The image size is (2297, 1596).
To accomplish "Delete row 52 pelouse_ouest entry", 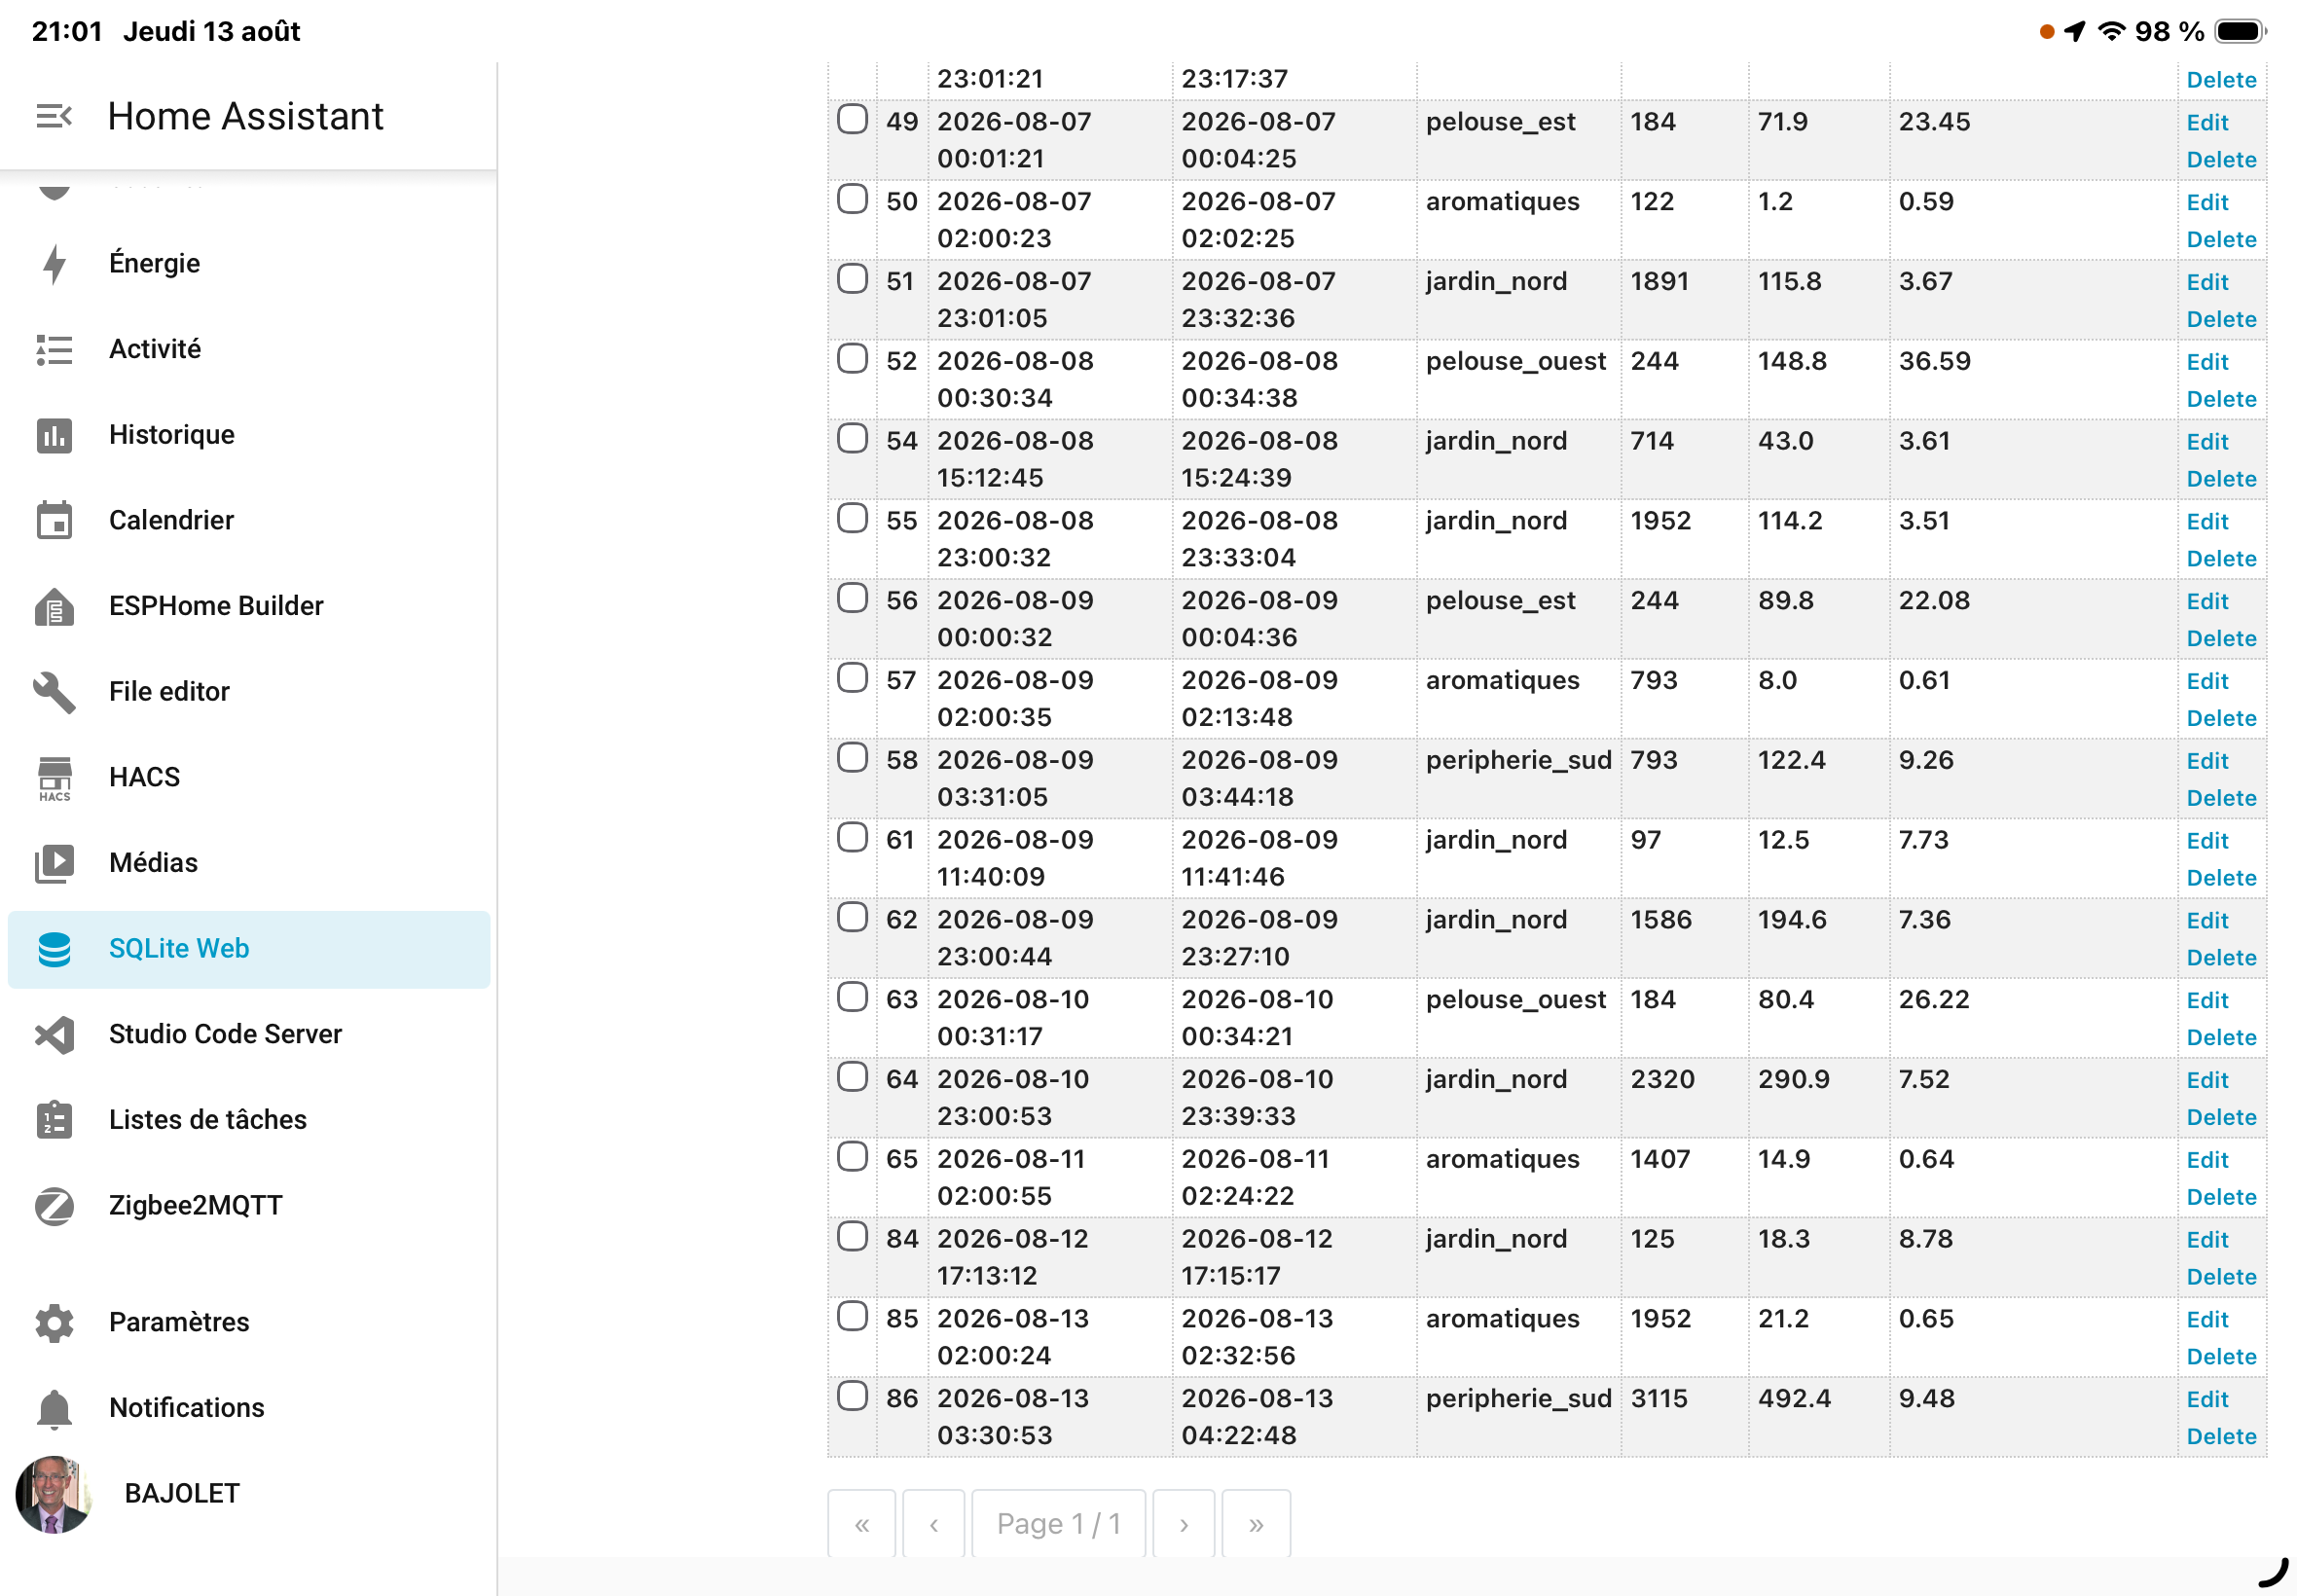I will [2220, 399].
